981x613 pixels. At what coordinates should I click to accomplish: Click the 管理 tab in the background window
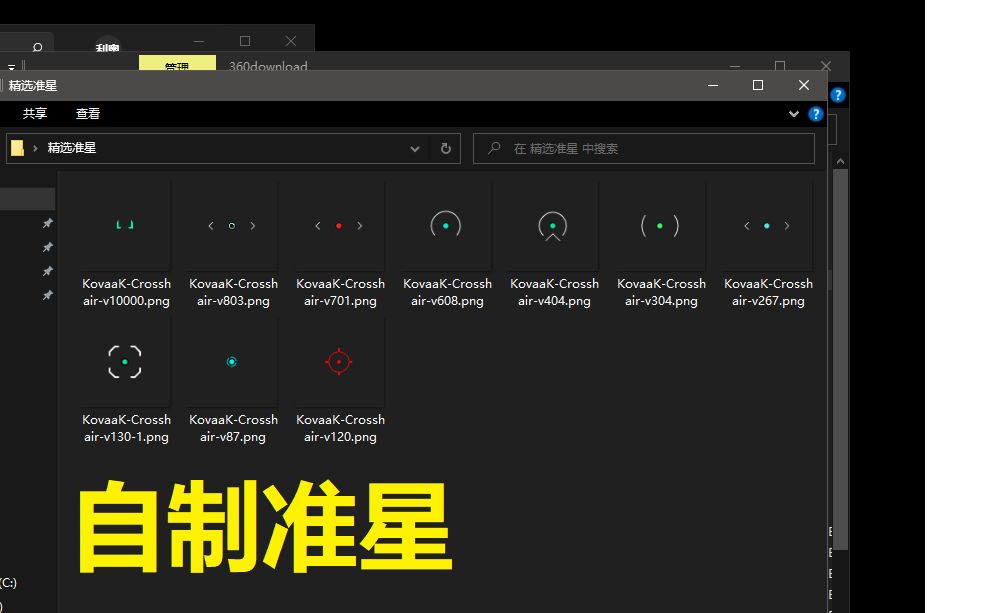click(x=176, y=63)
